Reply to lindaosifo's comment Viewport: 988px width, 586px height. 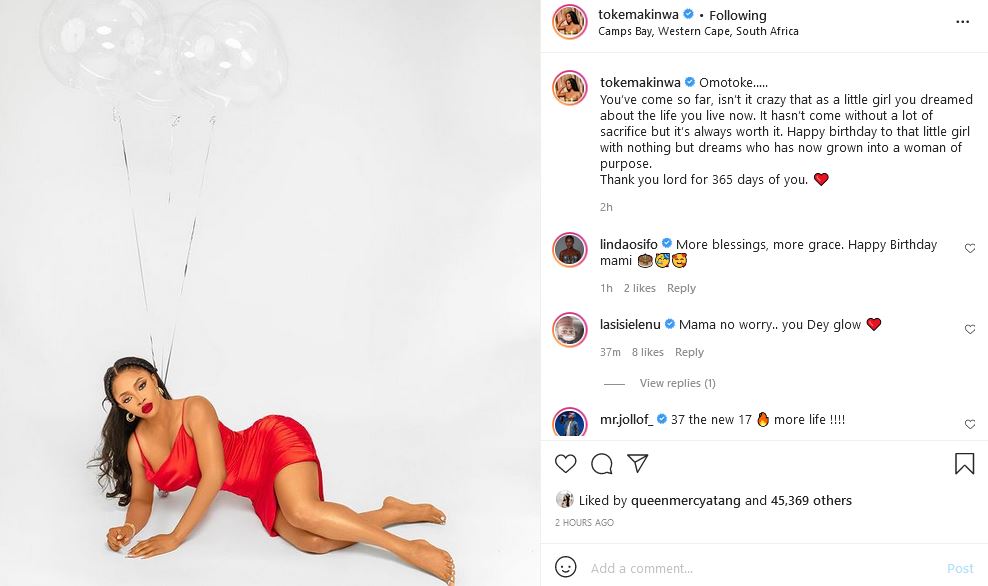click(681, 288)
